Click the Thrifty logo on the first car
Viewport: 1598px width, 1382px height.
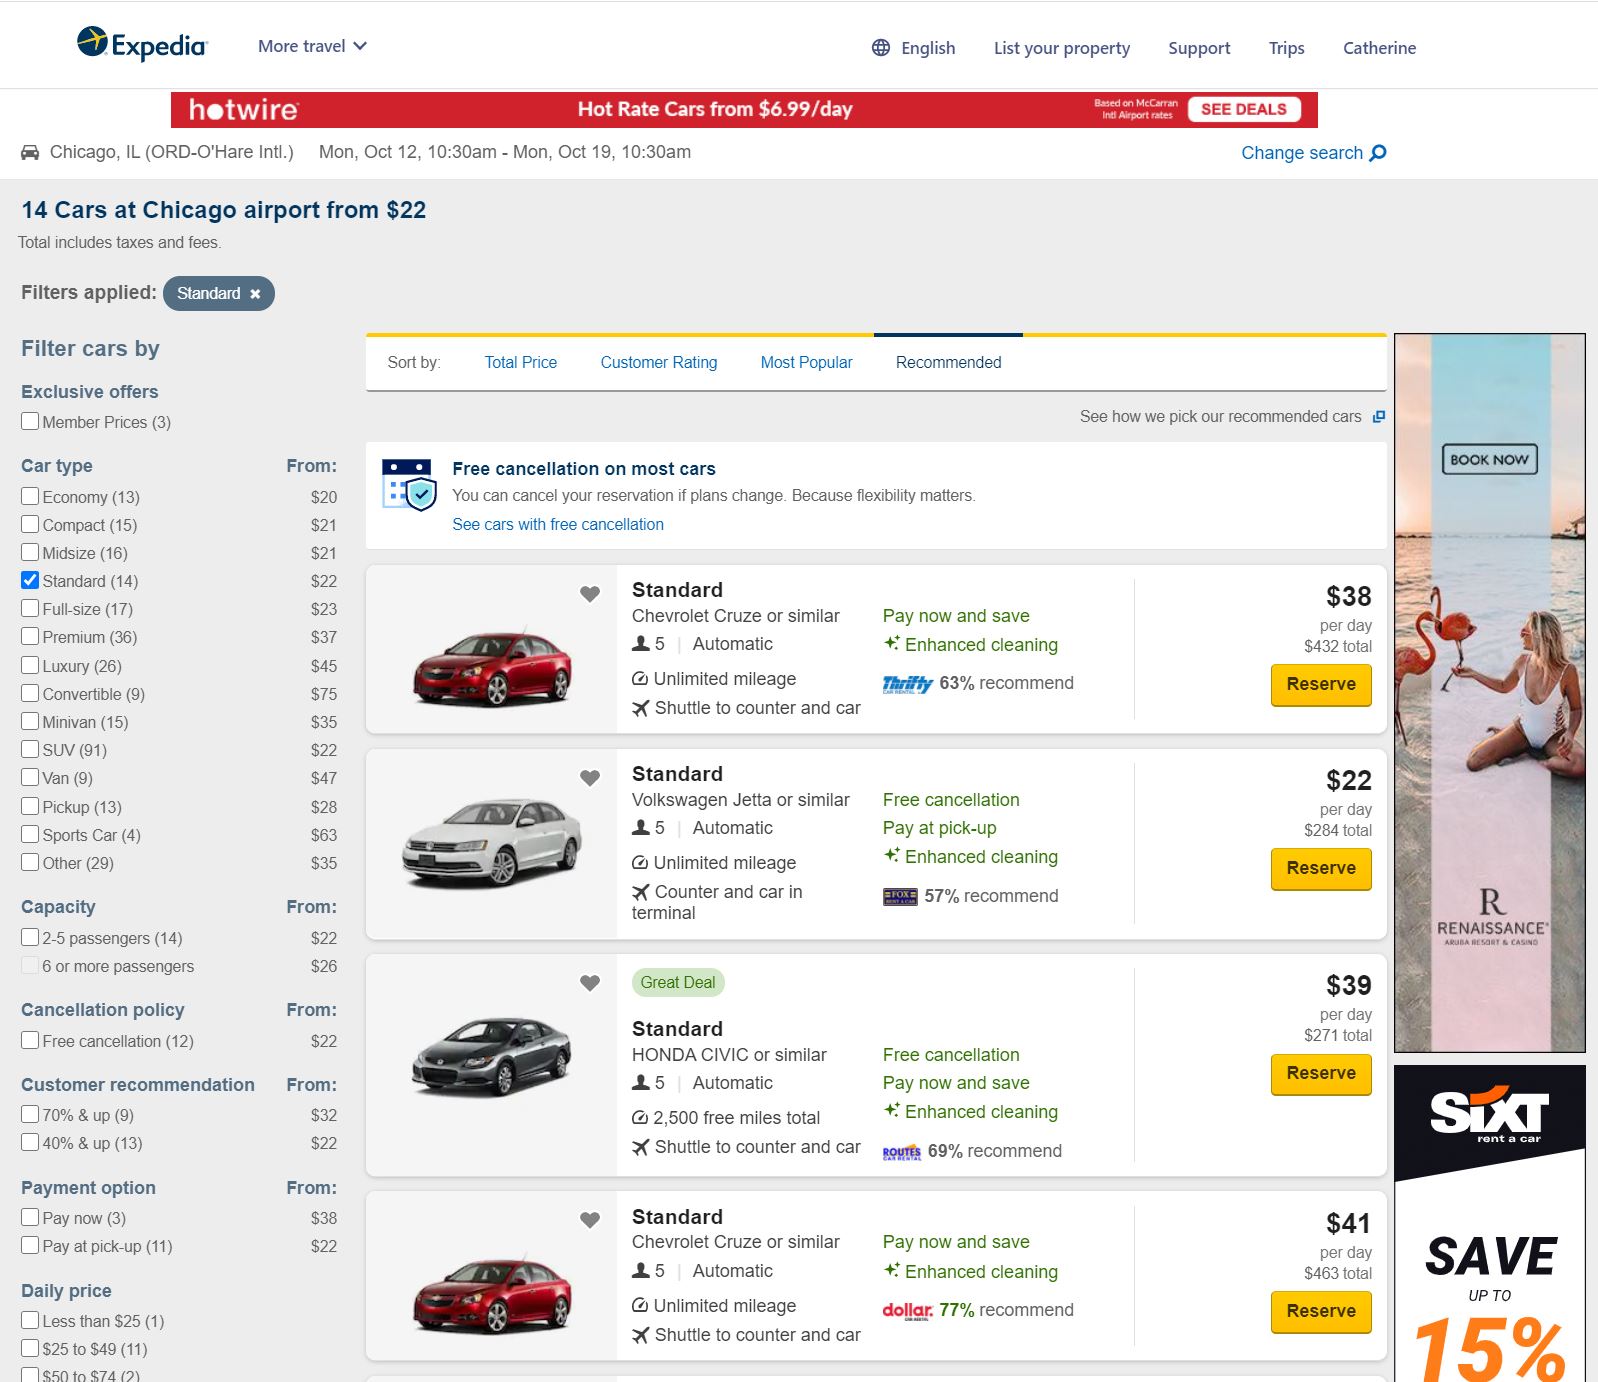pyautogui.click(x=907, y=684)
